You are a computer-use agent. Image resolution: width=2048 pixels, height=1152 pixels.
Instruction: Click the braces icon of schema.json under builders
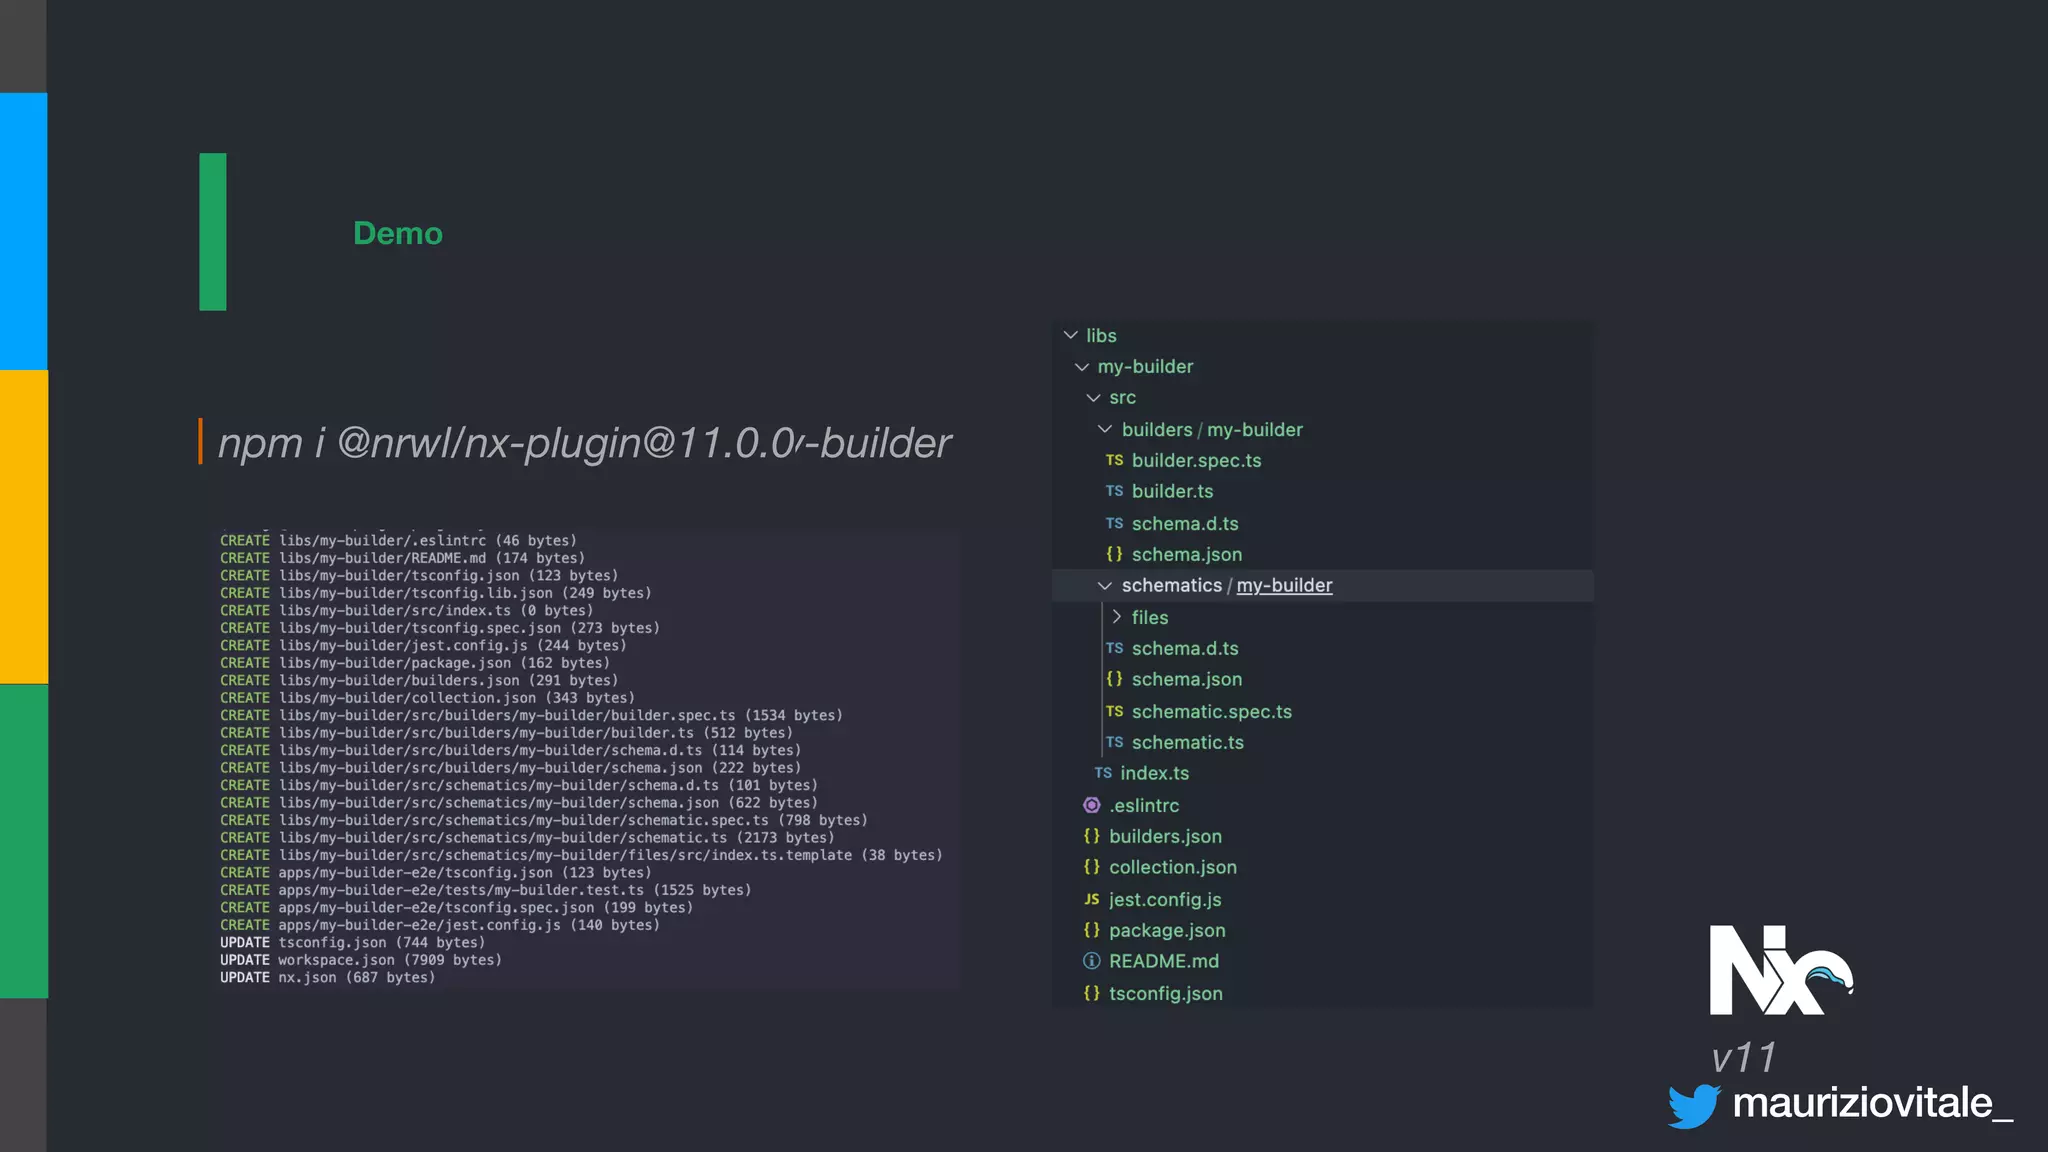(x=1114, y=554)
